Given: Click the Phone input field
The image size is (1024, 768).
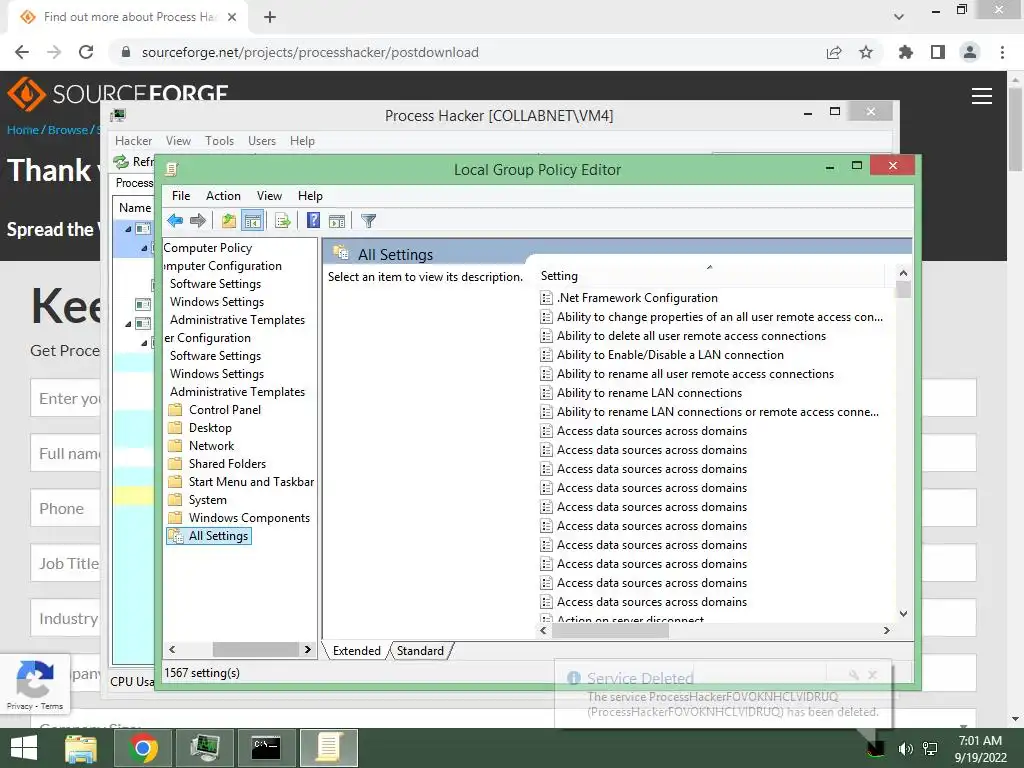Looking at the screenshot, I should [65, 508].
